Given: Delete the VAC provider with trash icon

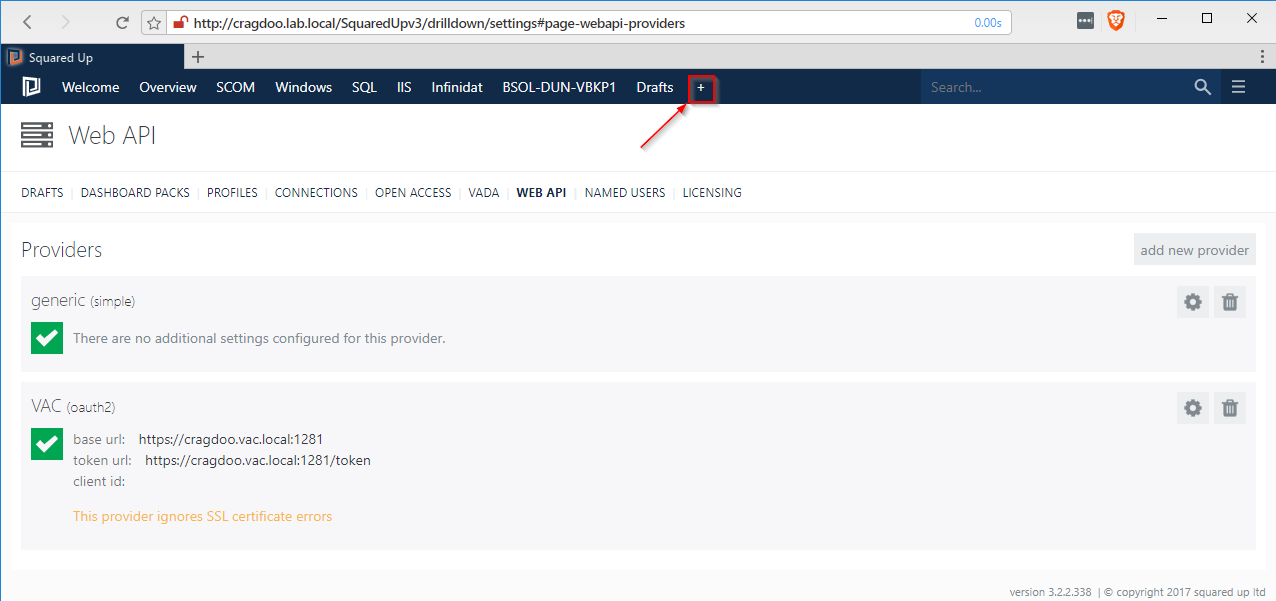Looking at the screenshot, I should (1230, 408).
